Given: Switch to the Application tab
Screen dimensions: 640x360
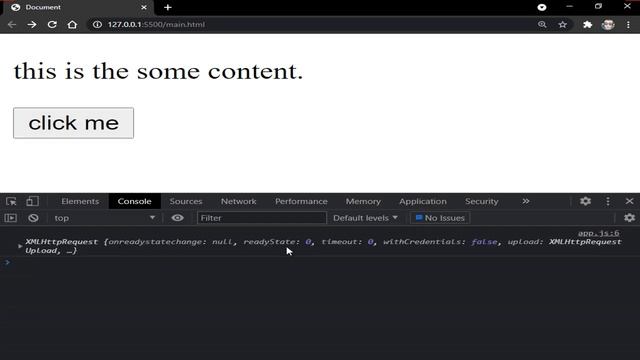Looking at the screenshot, I should pos(423,201).
